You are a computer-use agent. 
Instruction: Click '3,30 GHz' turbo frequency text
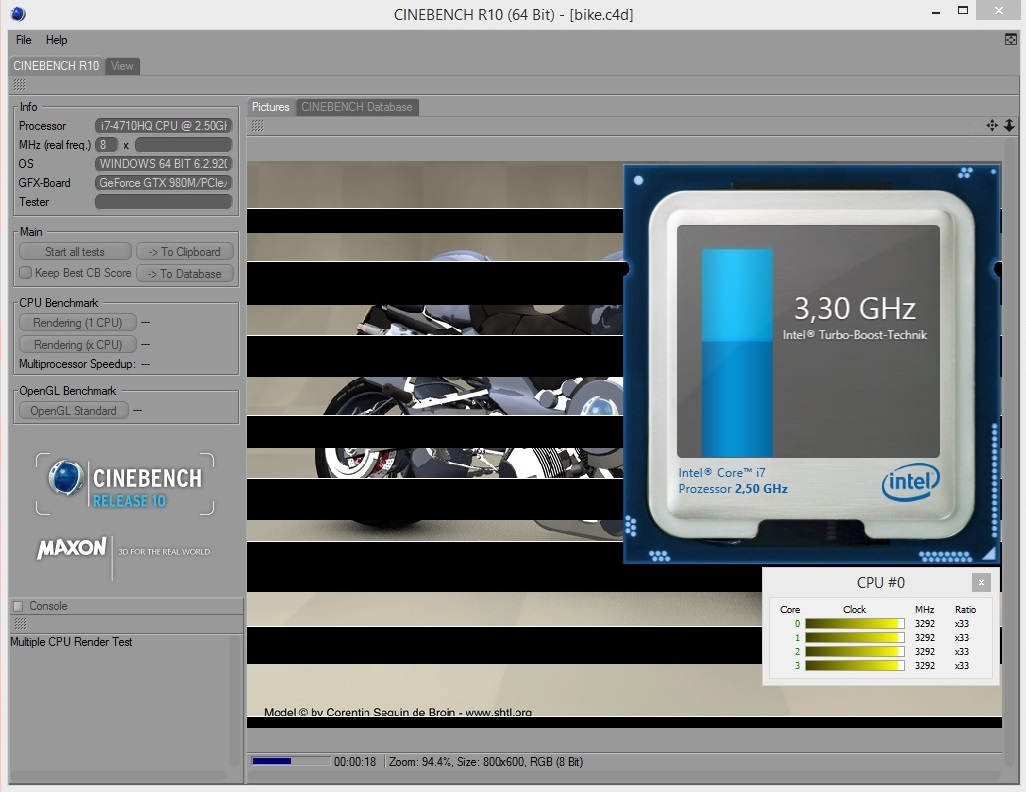(x=855, y=308)
